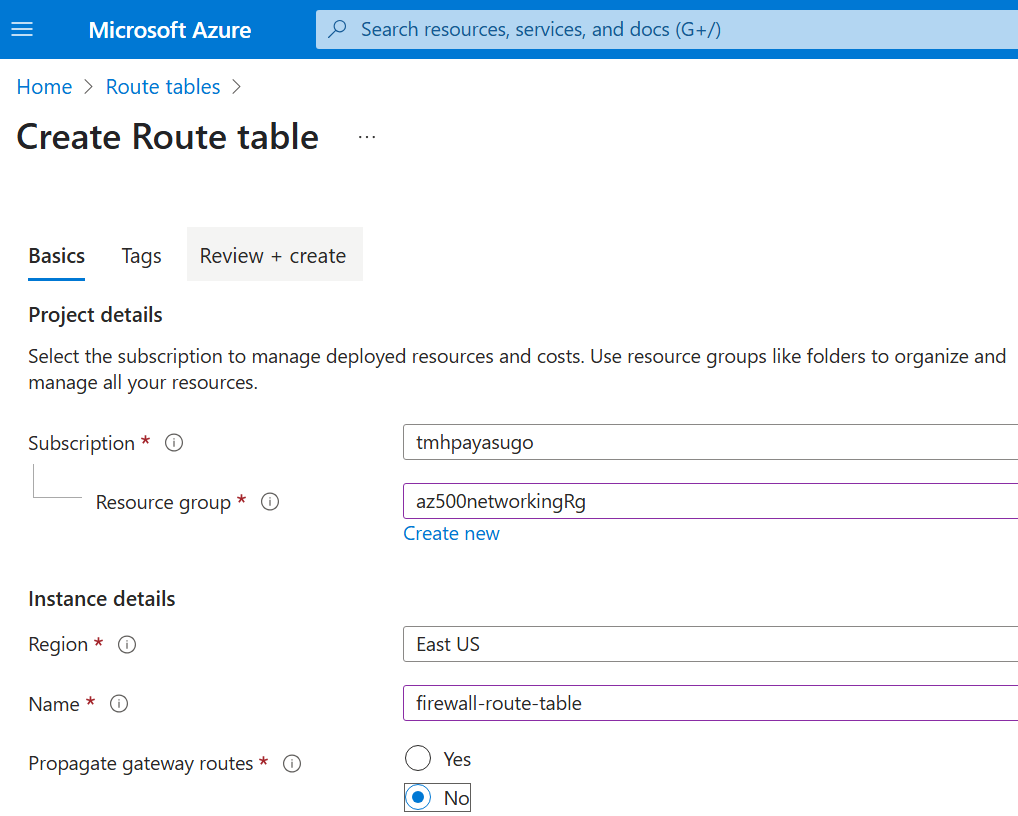Open the Resource group dropdown
This screenshot has width=1018, height=816.
coord(710,501)
